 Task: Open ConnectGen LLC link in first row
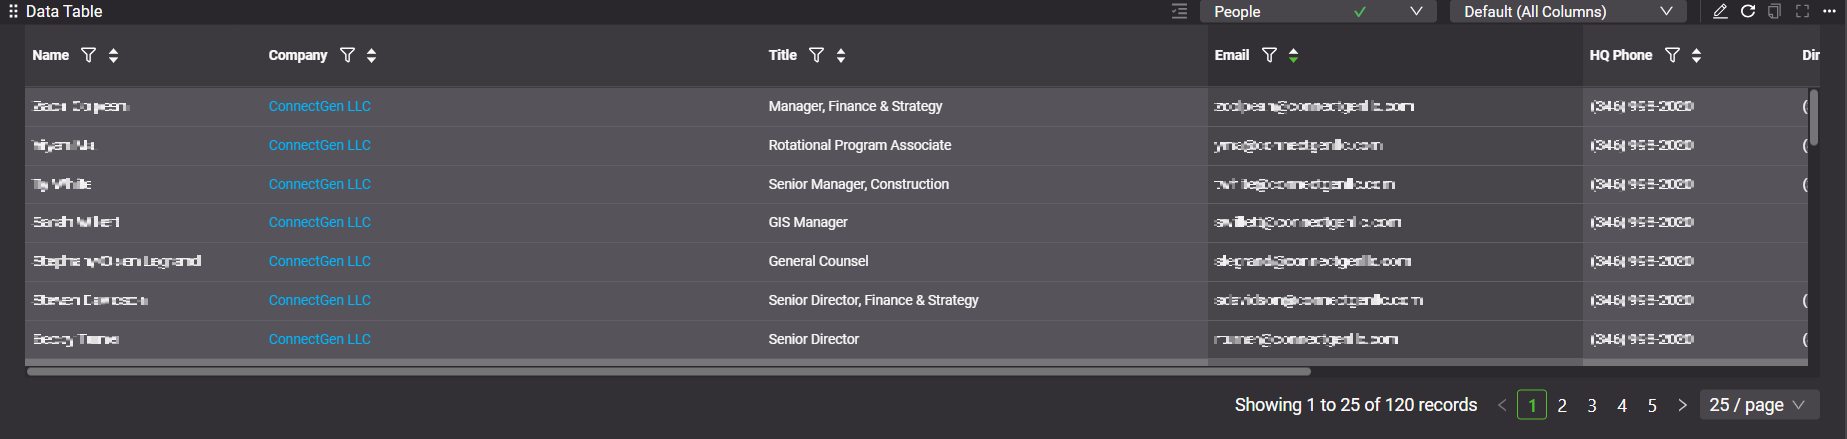pos(319,106)
